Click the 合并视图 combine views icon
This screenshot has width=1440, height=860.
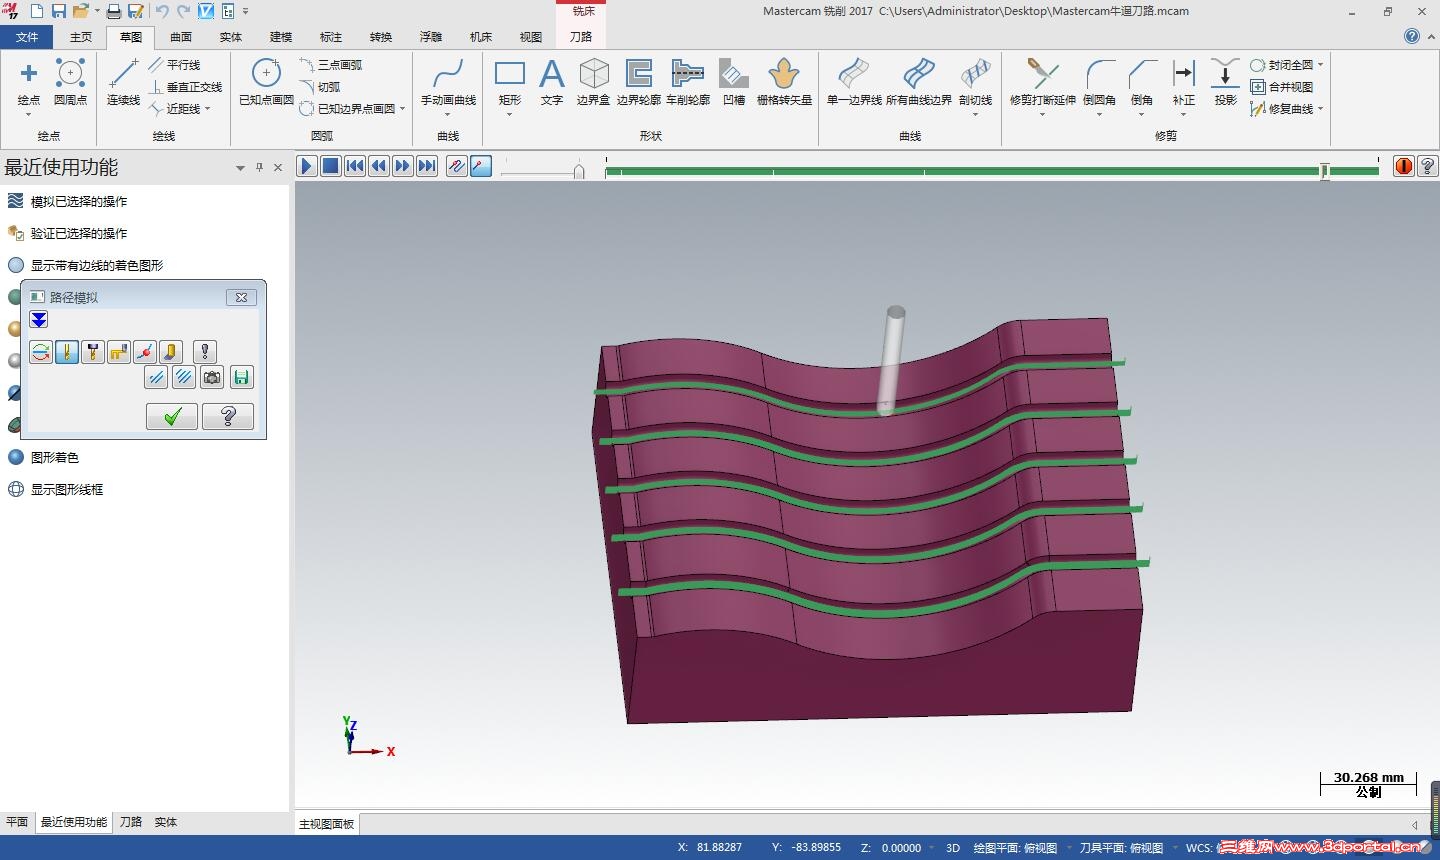click(x=1258, y=87)
